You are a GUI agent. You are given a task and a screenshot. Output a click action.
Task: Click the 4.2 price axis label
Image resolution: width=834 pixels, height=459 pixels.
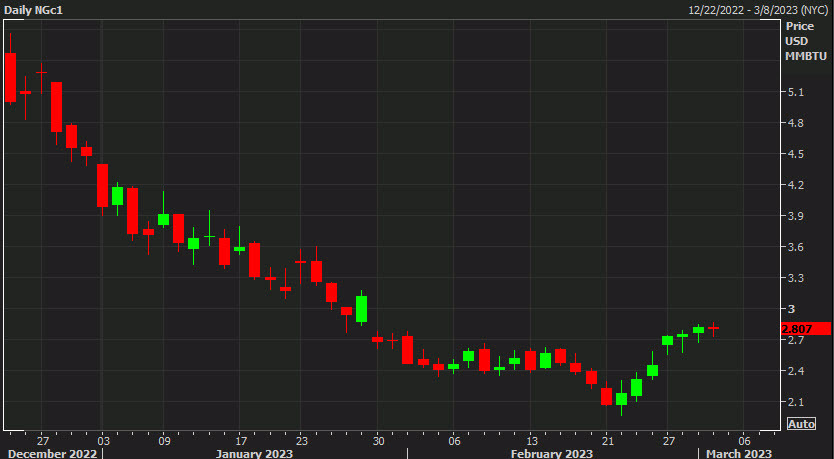[796, 185]
